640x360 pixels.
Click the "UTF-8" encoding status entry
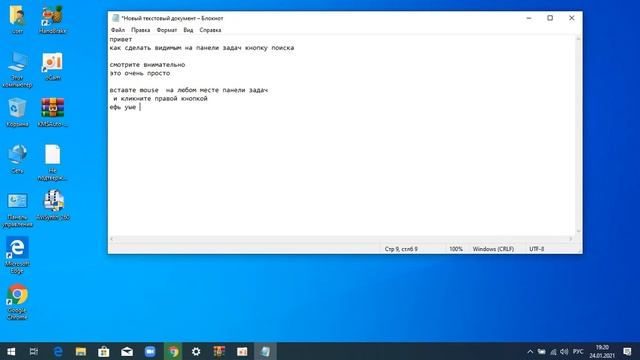click(536, 249)
